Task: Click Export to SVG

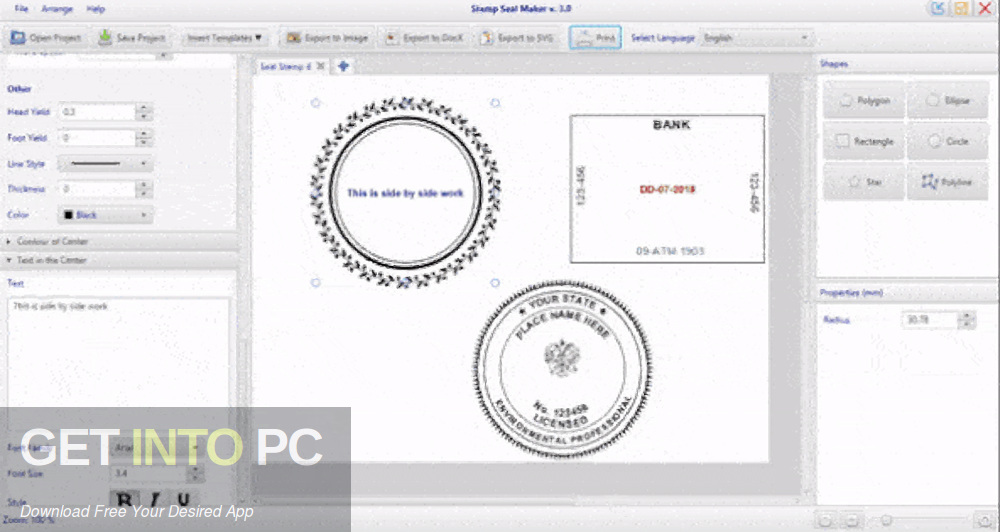Action: pyautogui.click(x=517, y=38)
